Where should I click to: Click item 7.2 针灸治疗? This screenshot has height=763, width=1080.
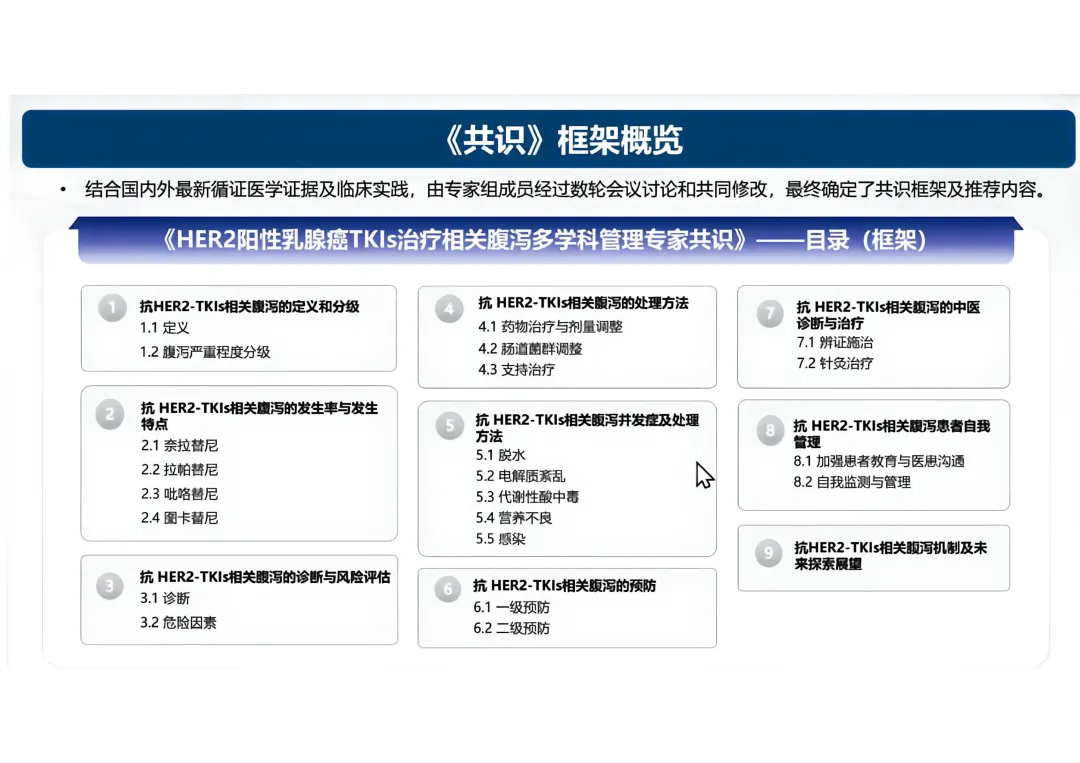(835, 363)
